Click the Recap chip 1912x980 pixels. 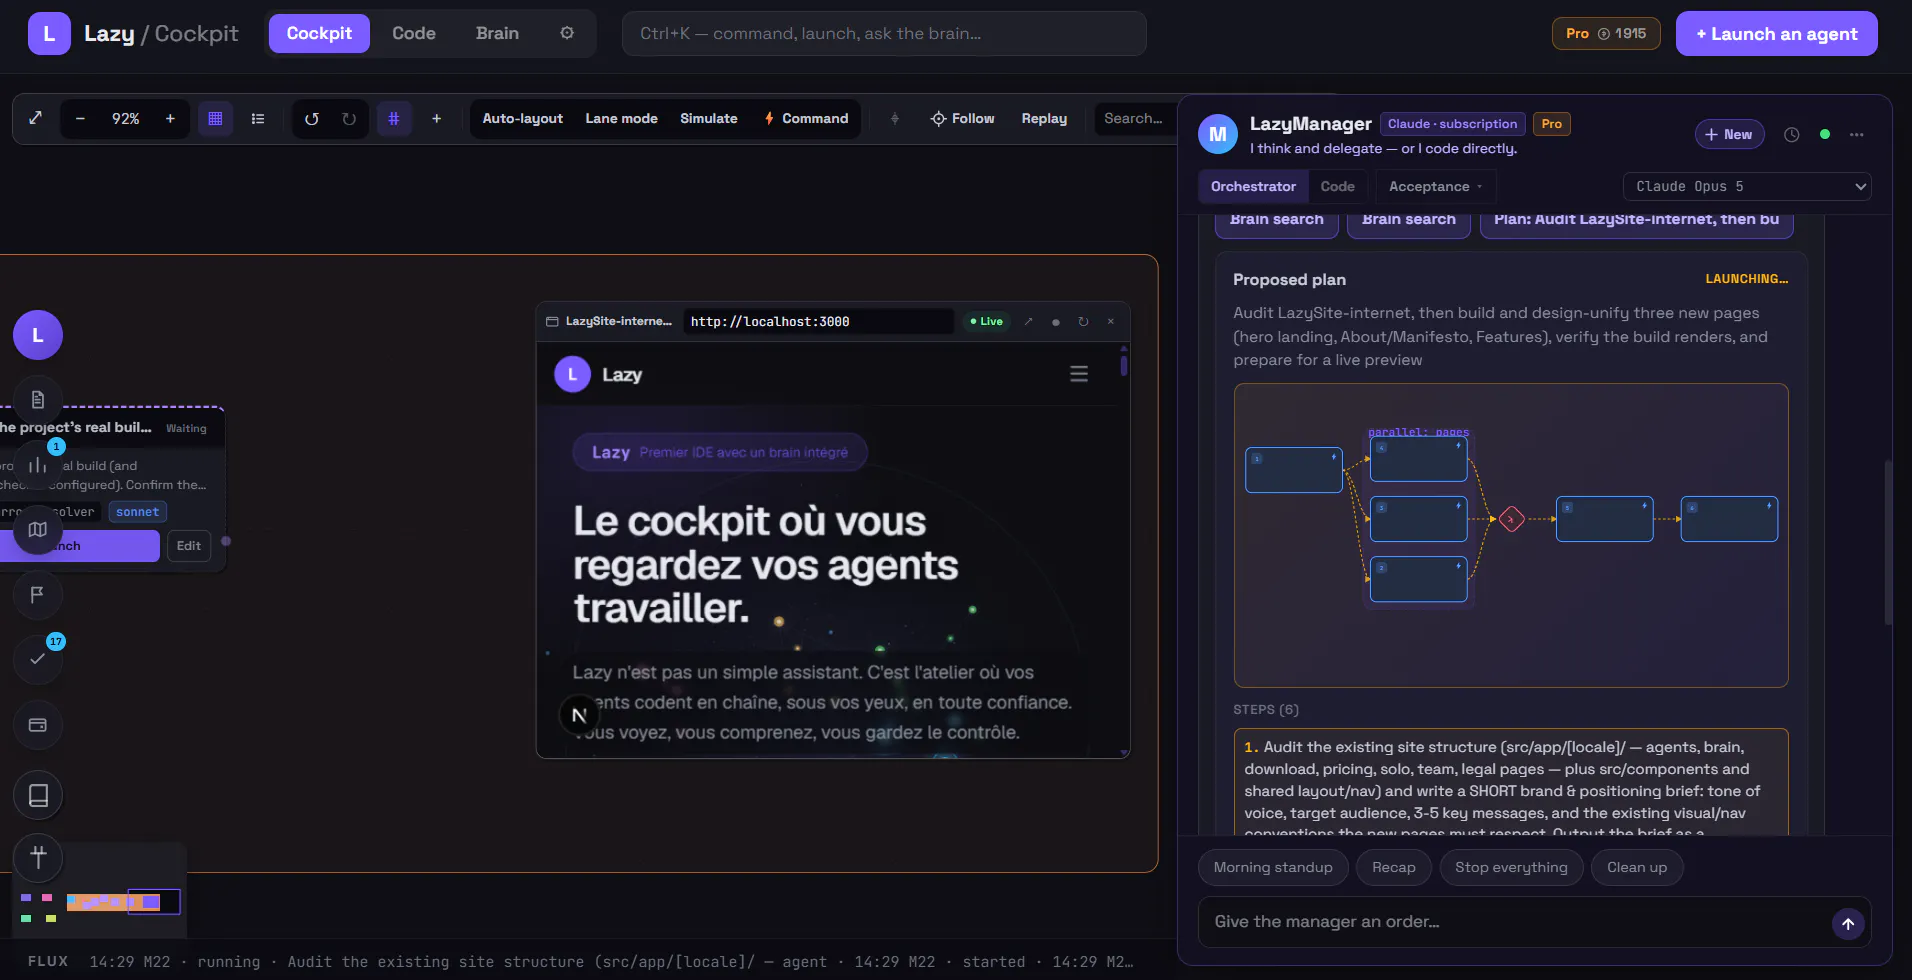click(1394, 867)
